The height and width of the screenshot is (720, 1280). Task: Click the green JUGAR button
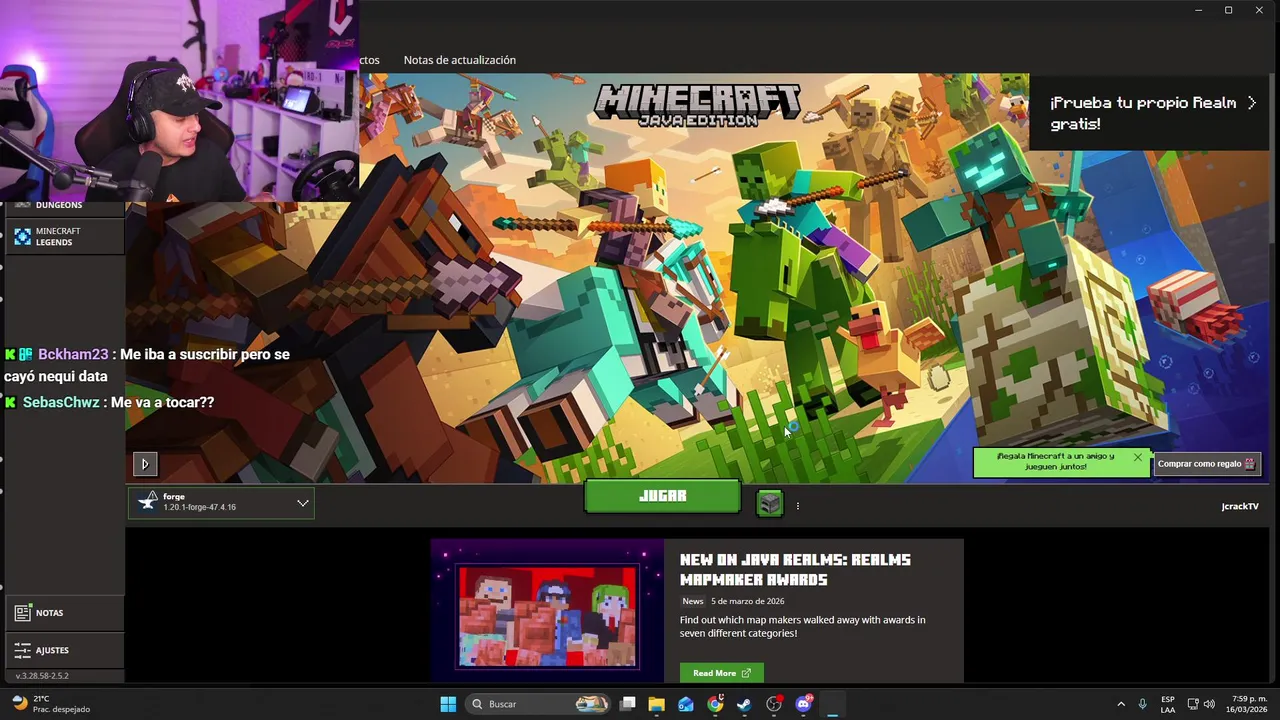click(662, 496)
